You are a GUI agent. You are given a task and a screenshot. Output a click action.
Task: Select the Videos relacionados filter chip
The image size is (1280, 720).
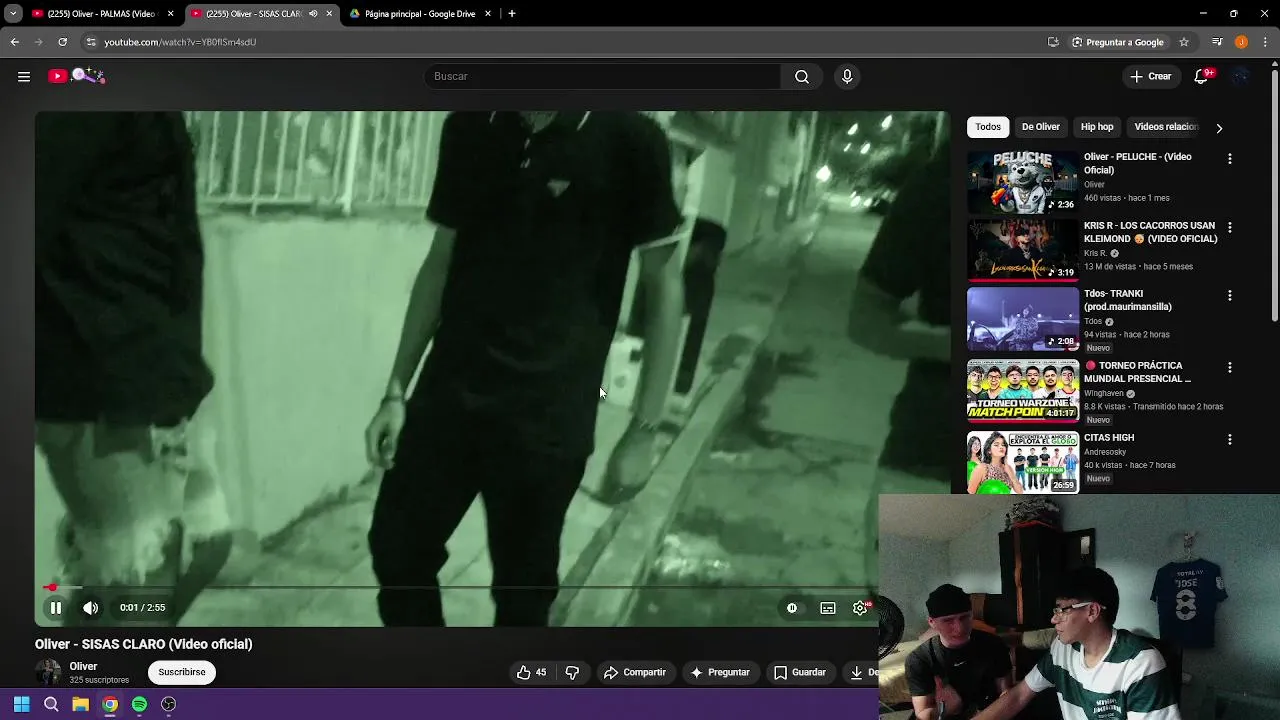point(1165,127)
